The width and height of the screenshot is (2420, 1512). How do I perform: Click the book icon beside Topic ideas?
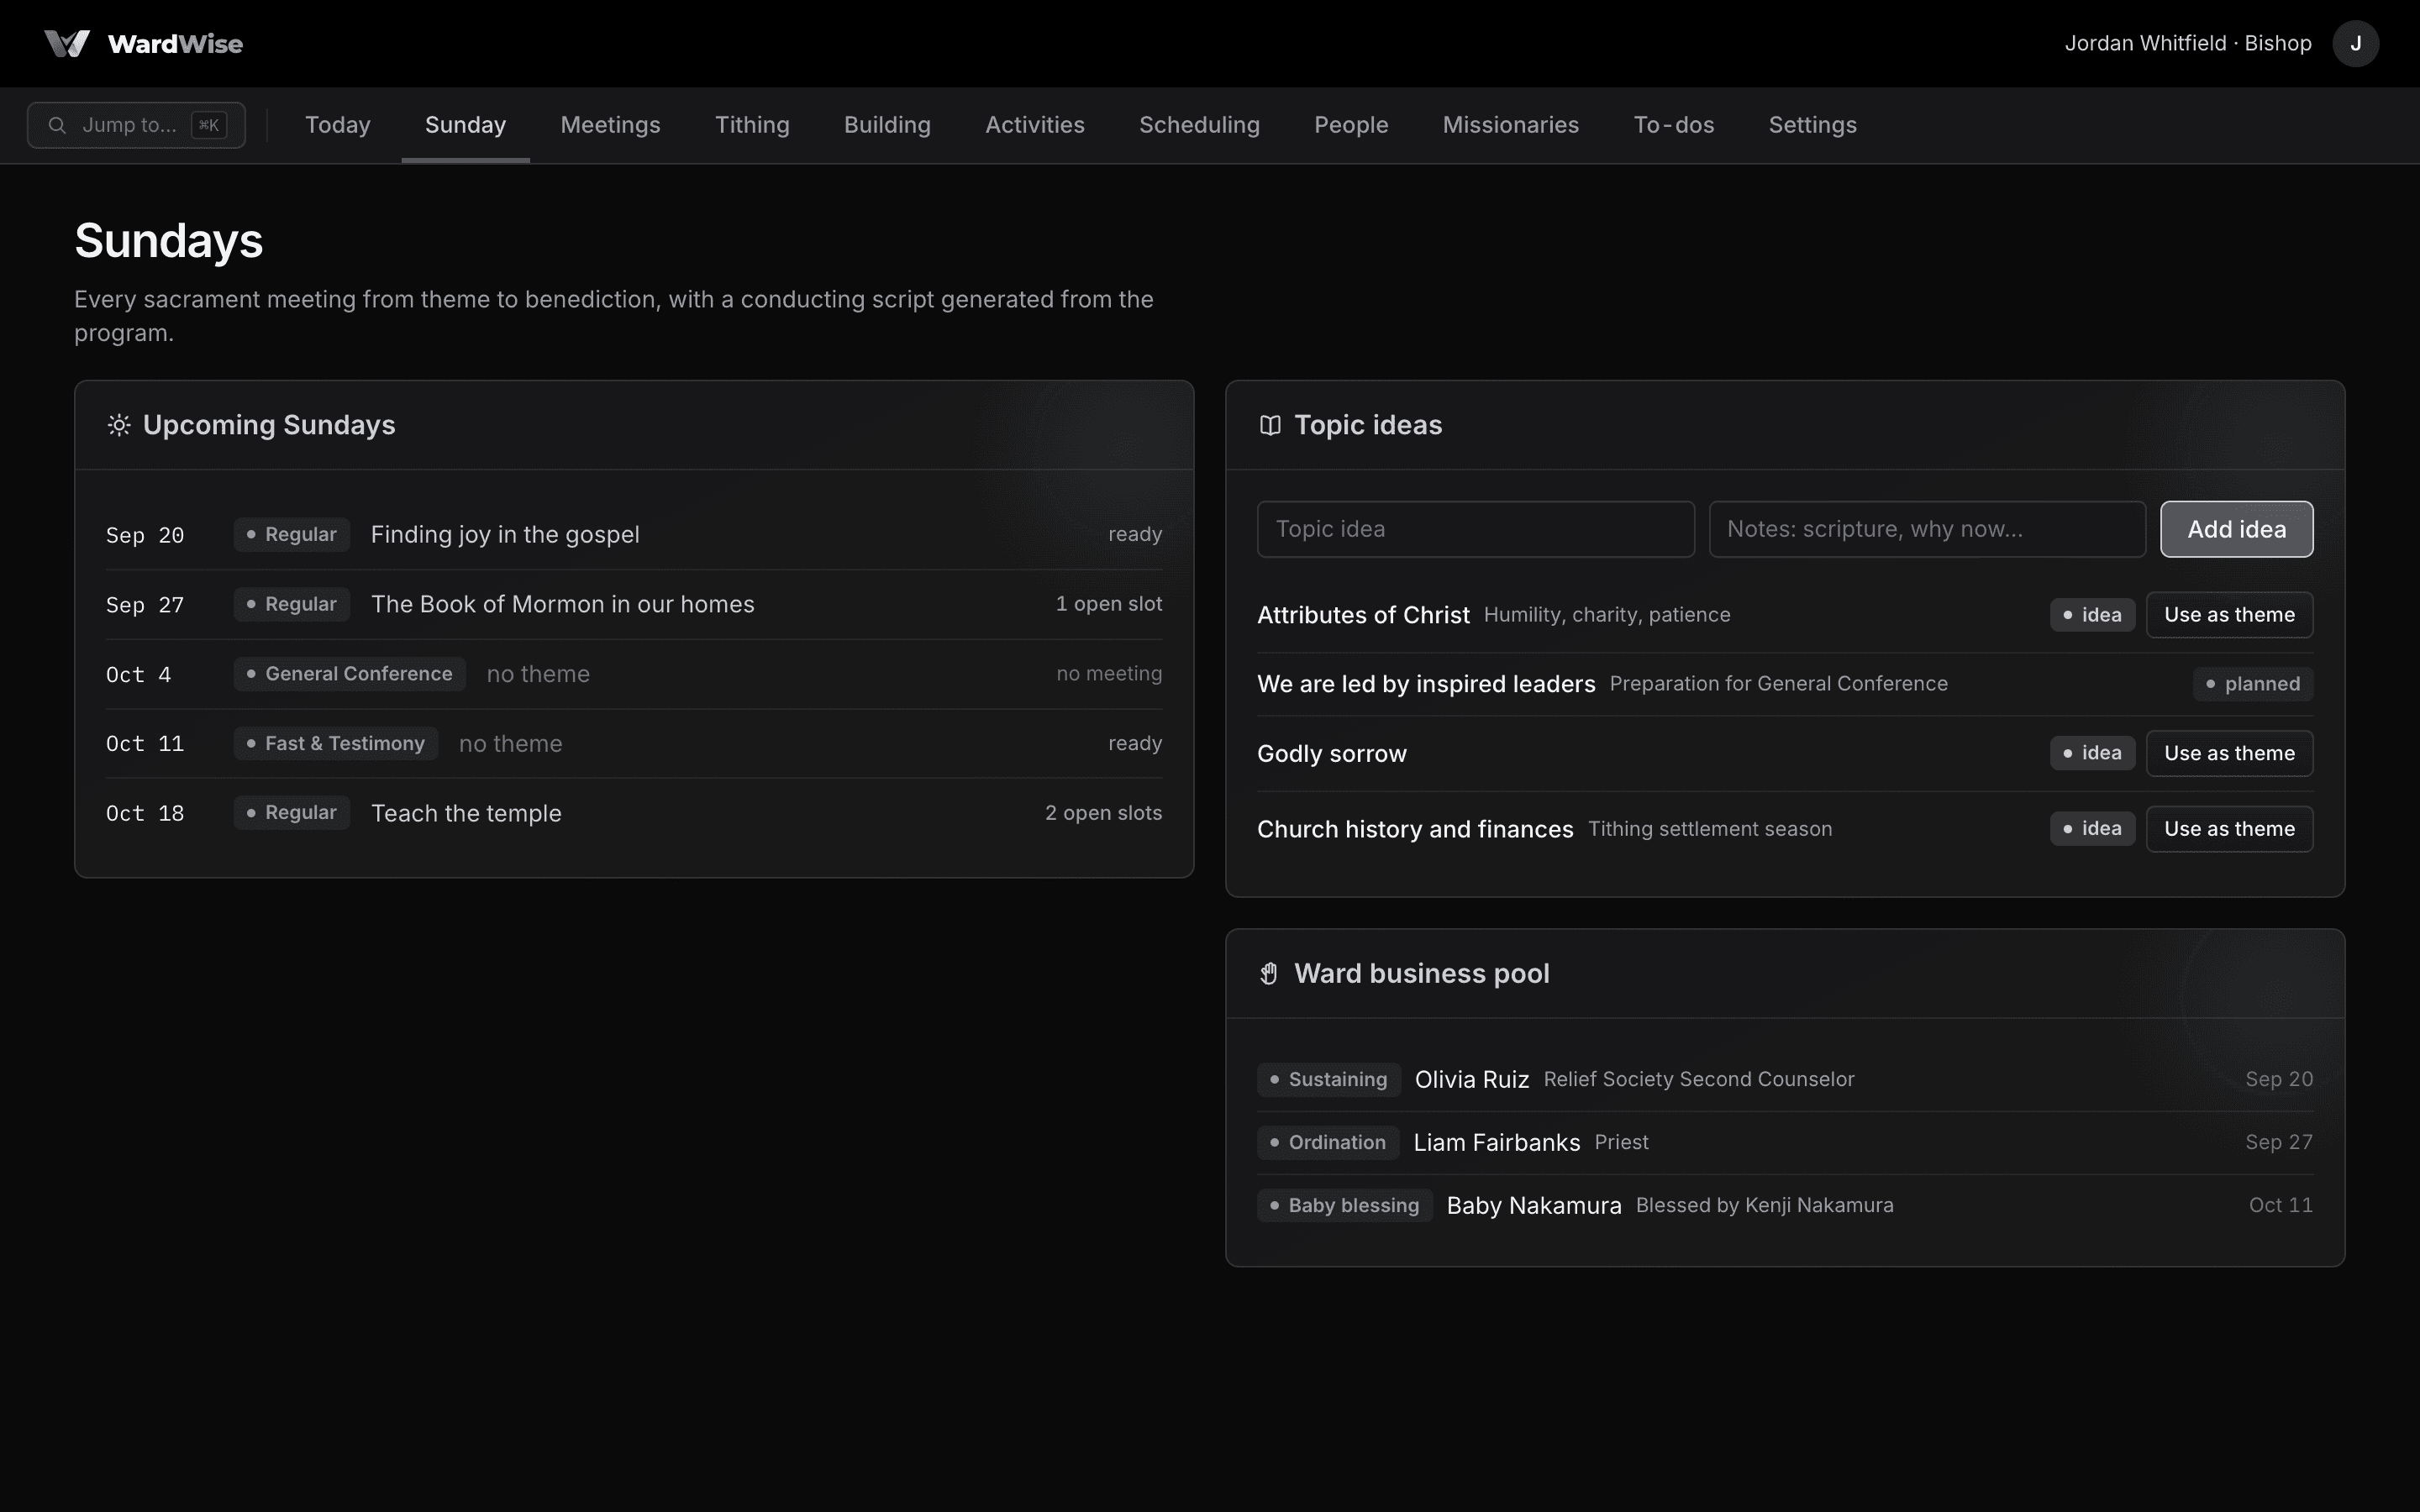point(1270,425)
